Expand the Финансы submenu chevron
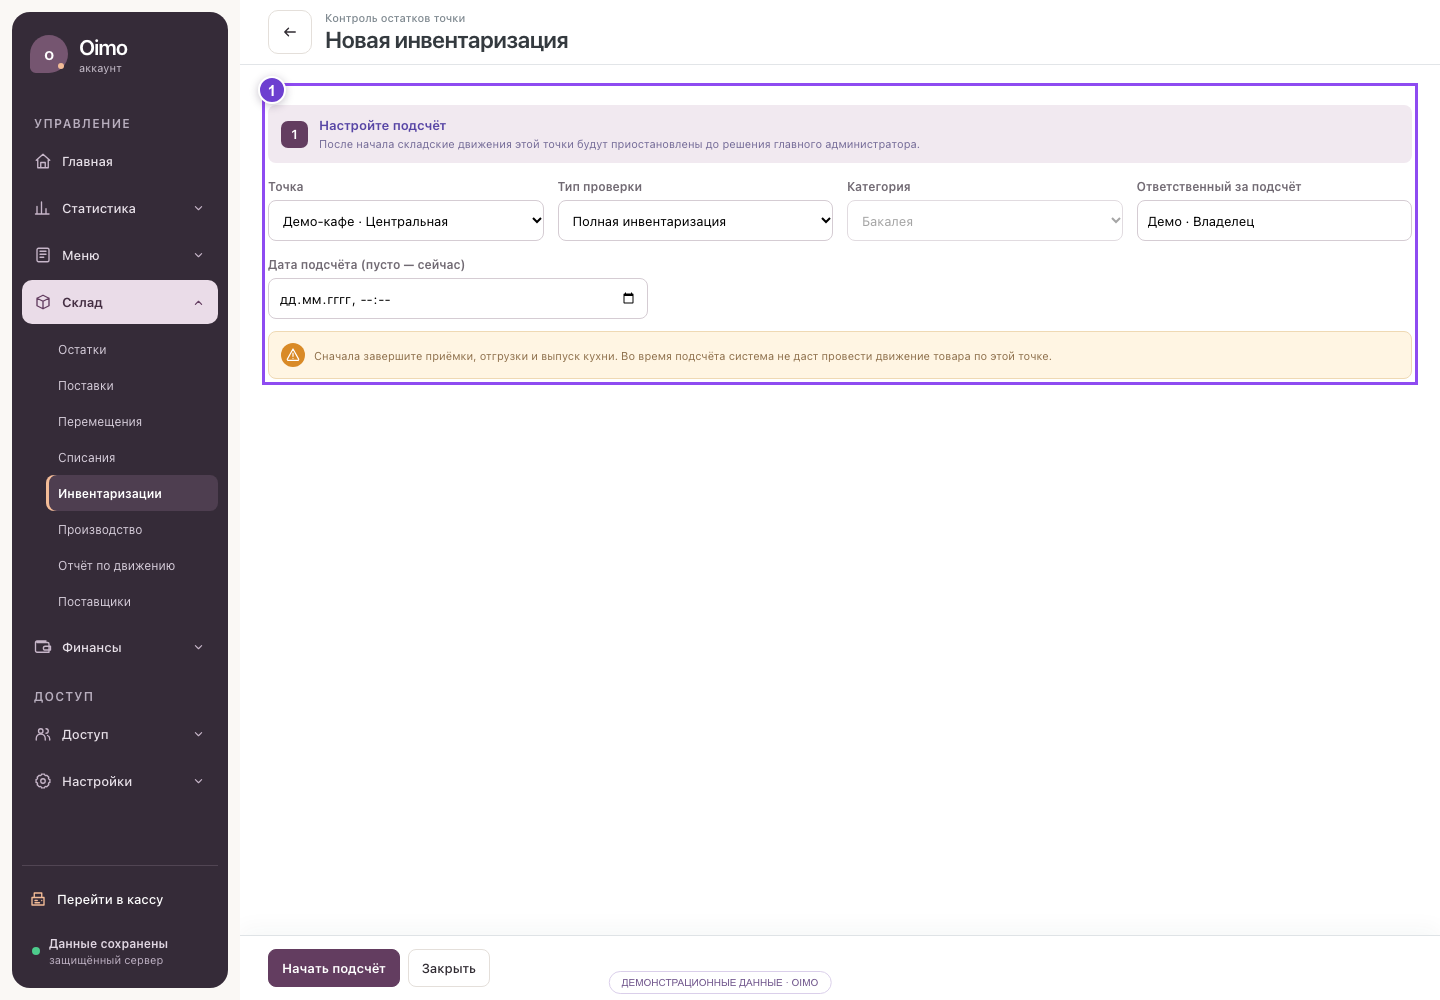The width and height of the screenshot is (1440, 1000). pos(198,647)
